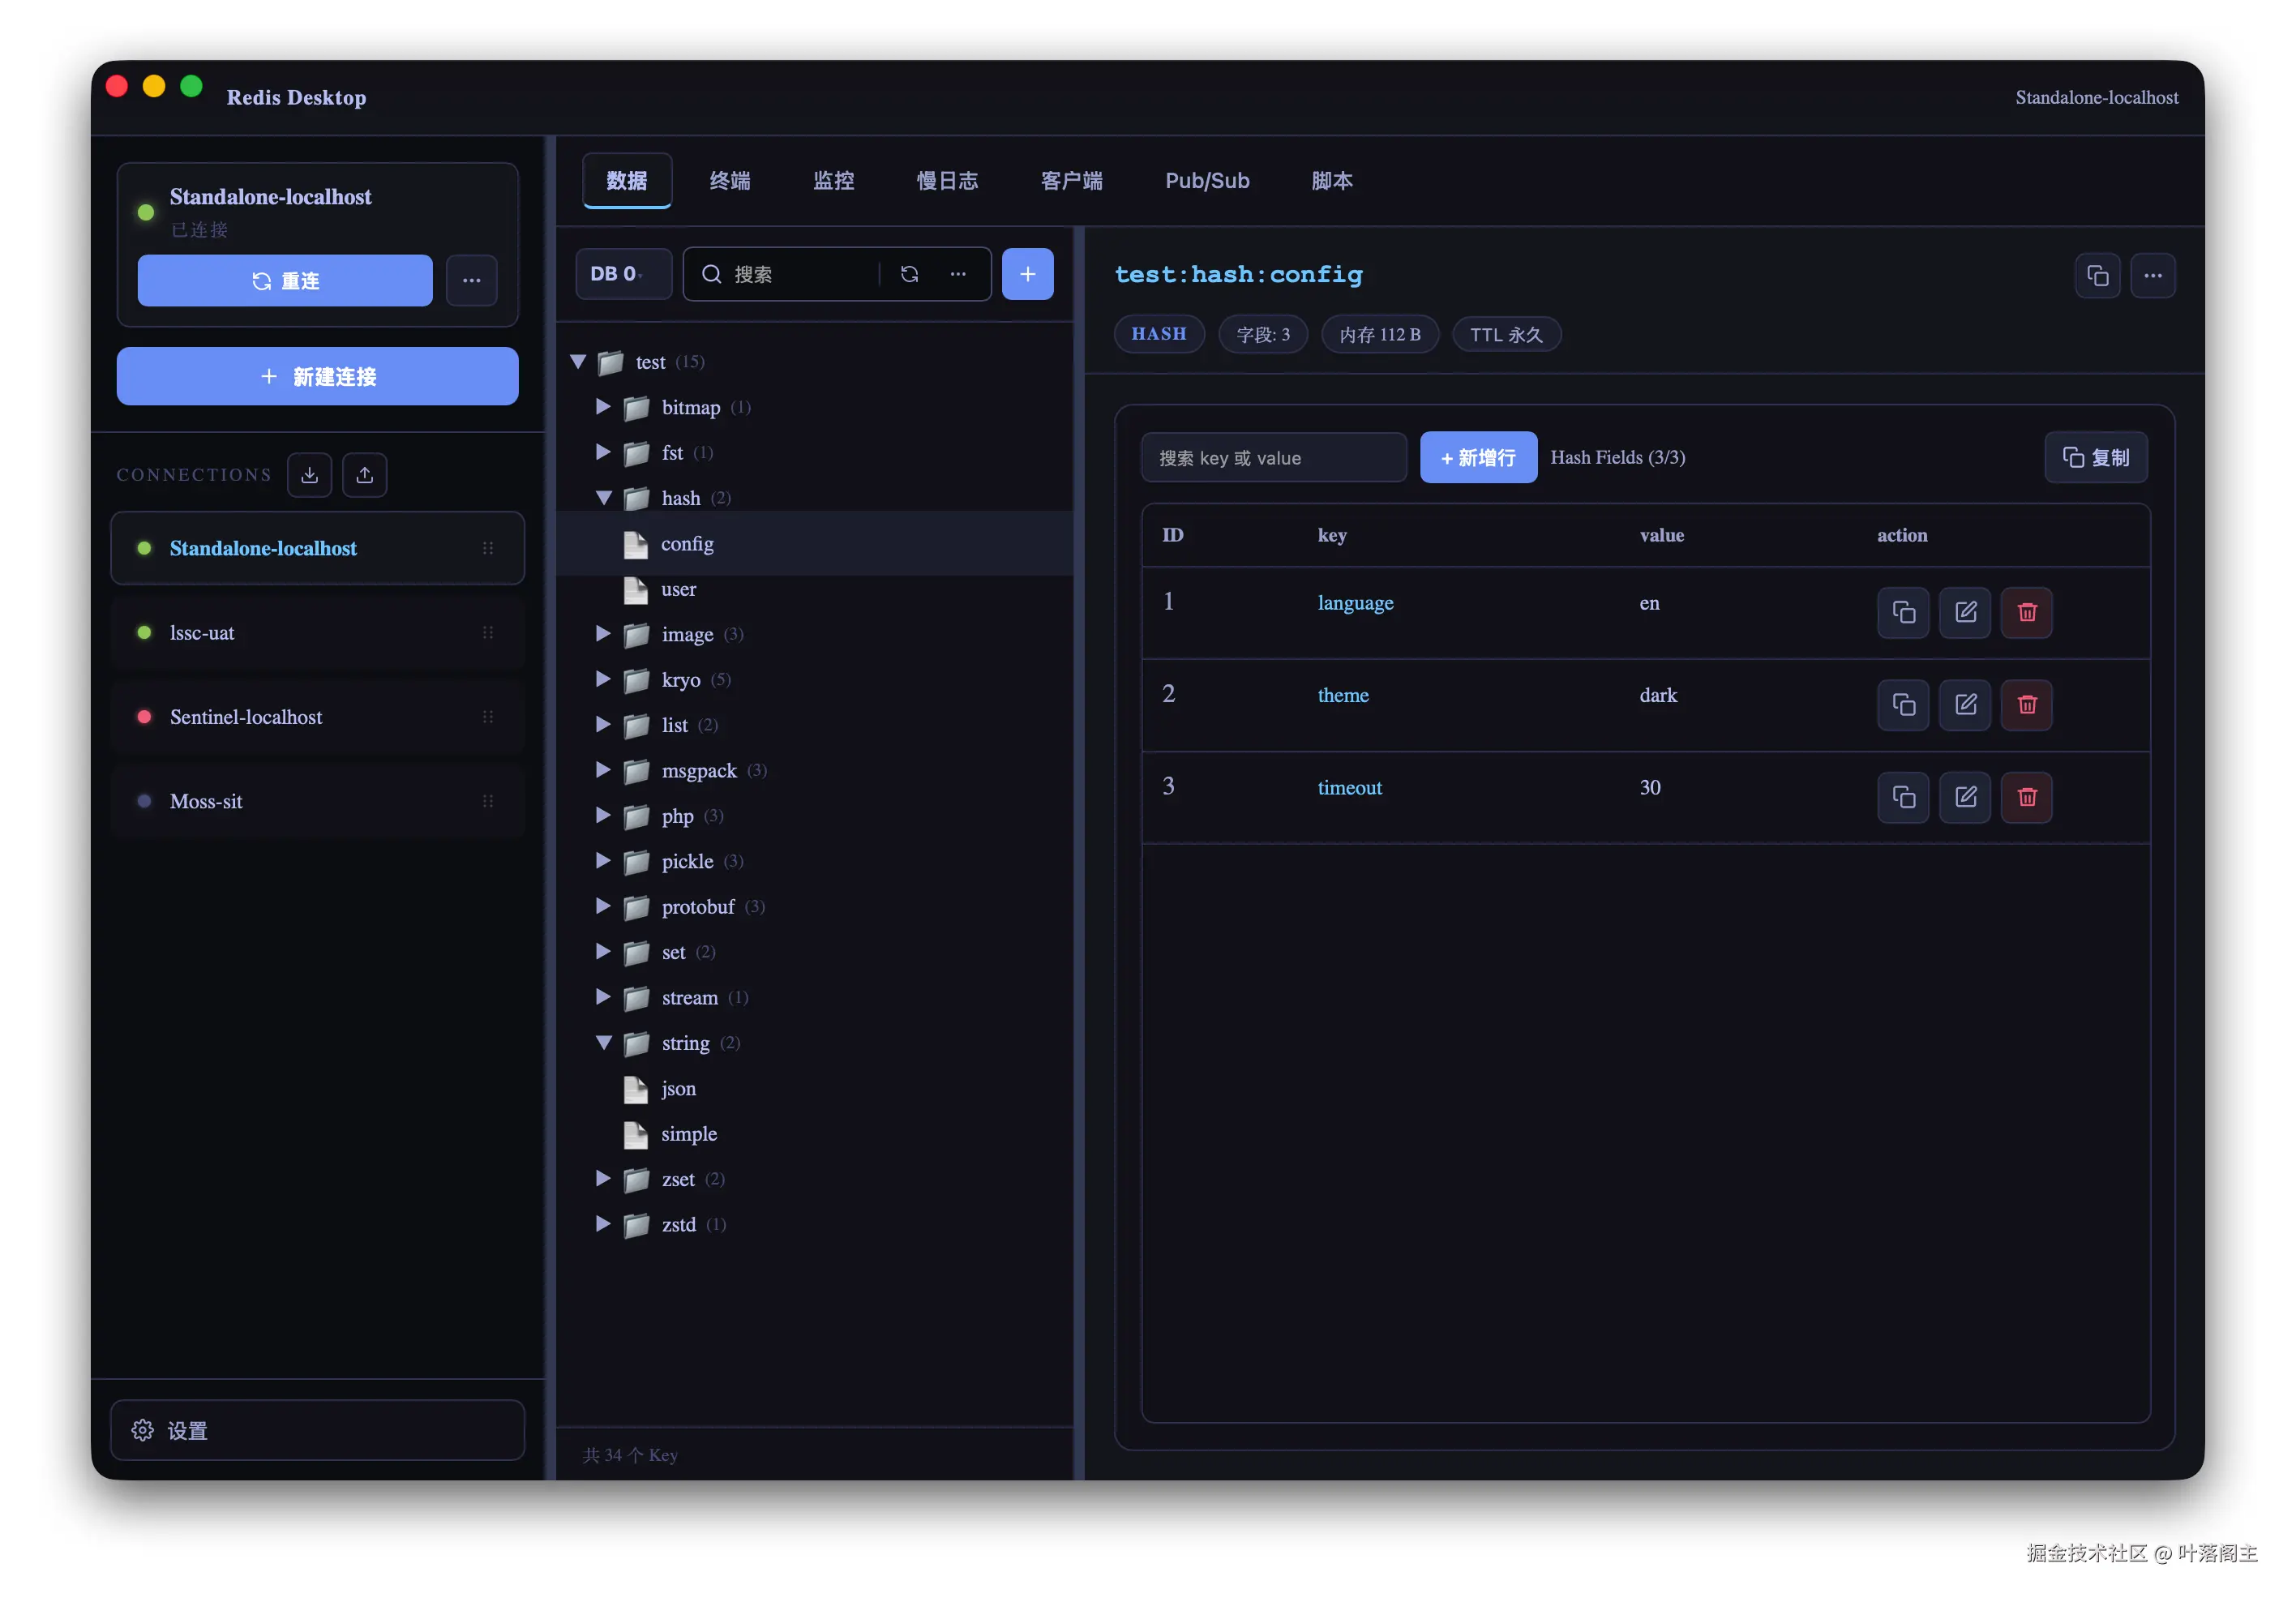Open more options for connected Standalone-localhost card
The height and width of the screenshot is (1602, 2296).
[471, 280]
